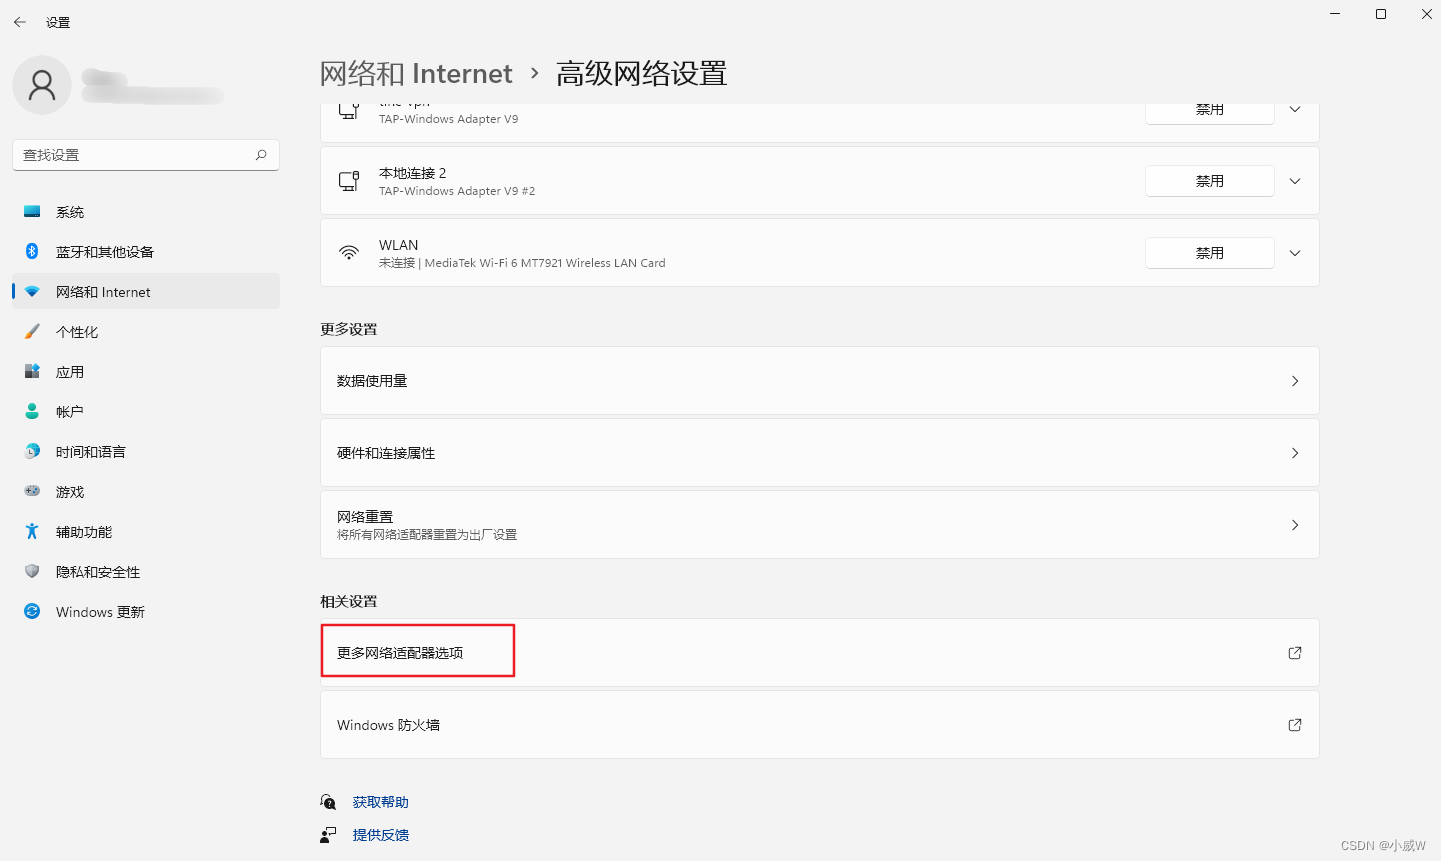This screenshot has height=861, width=1441.
Task: Open 数据使用量 via its chevron
Action: pyautogui.click(x=1295, y=381)
